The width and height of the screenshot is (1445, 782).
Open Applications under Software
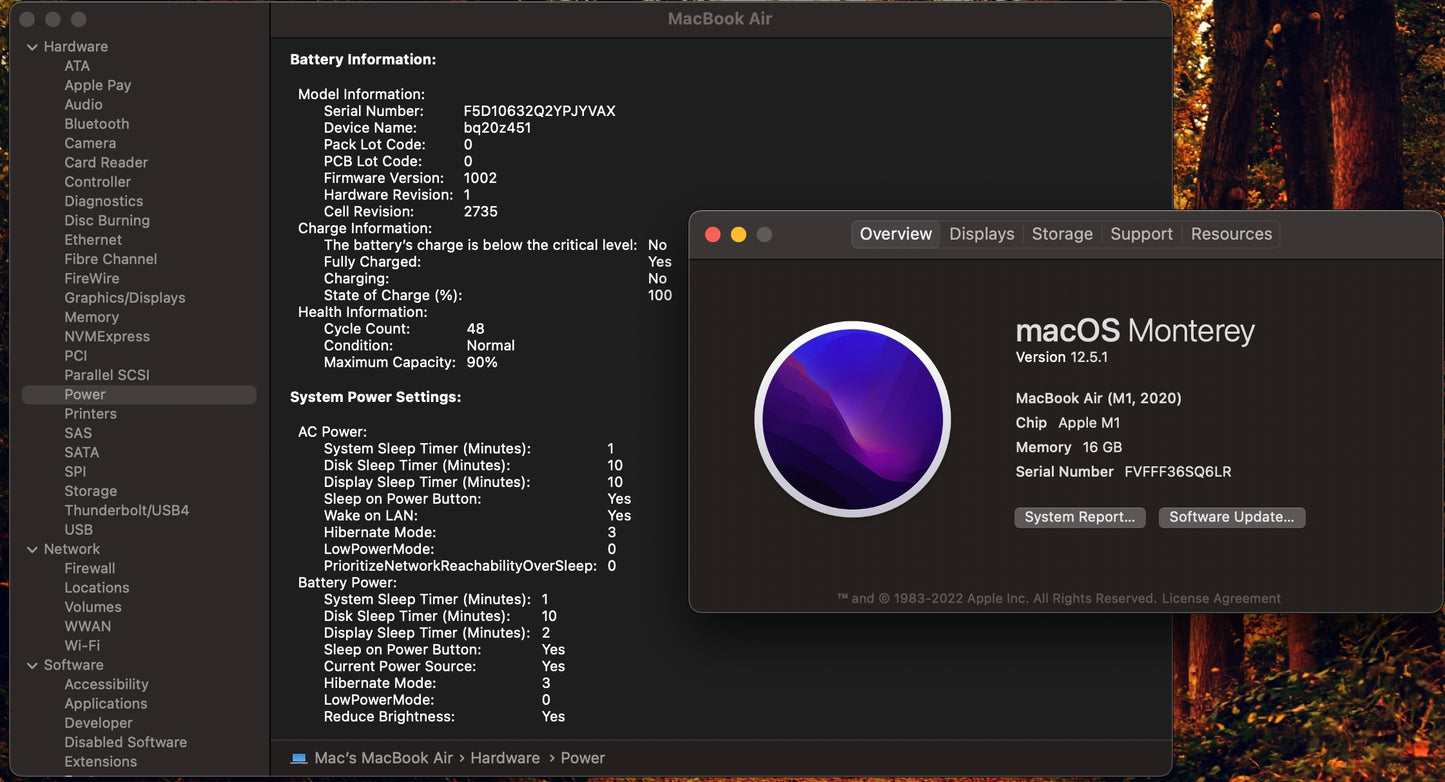tap(106, 704)
